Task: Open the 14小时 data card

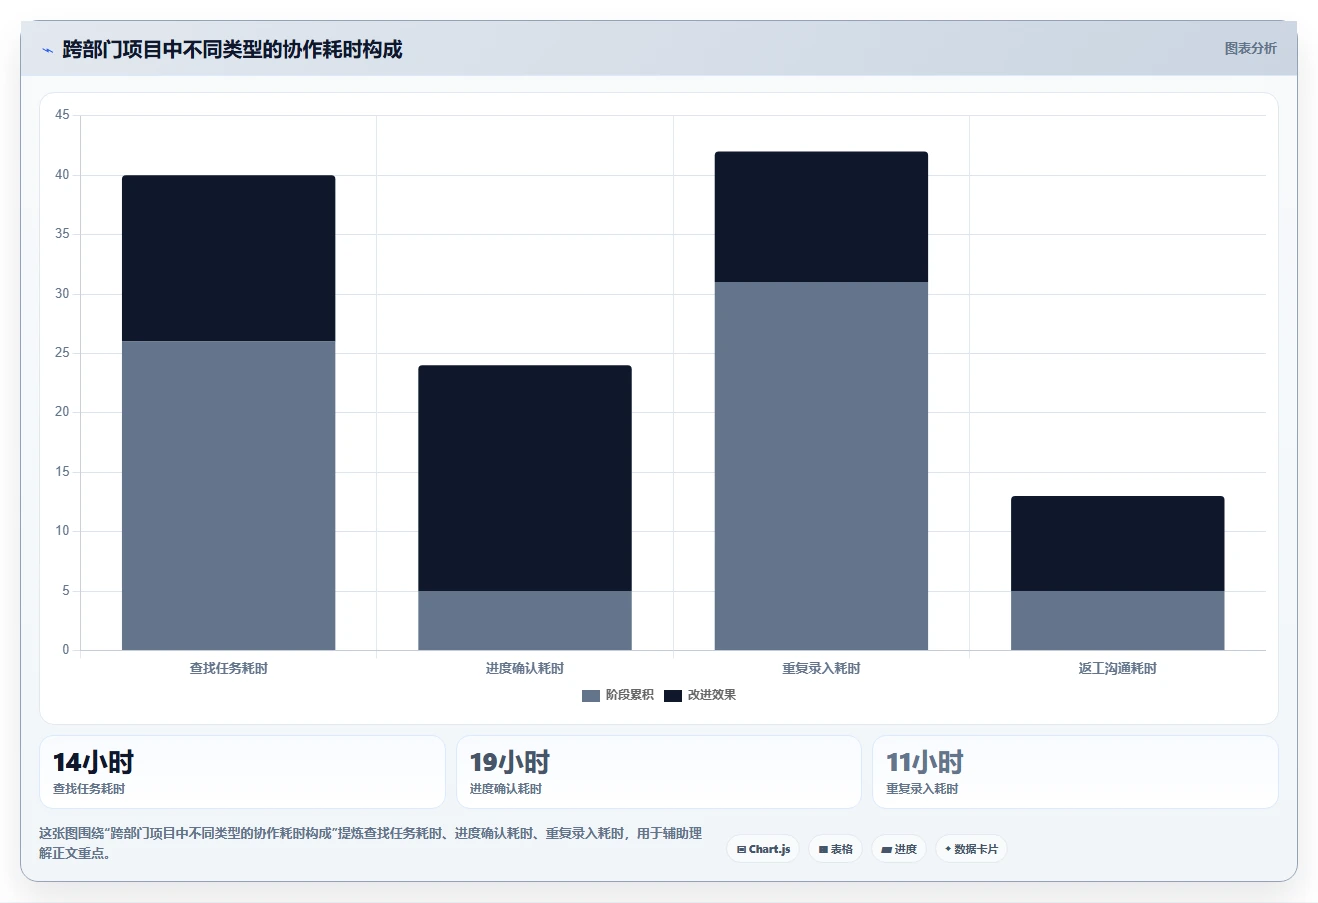Action: [x=242, y=772]
